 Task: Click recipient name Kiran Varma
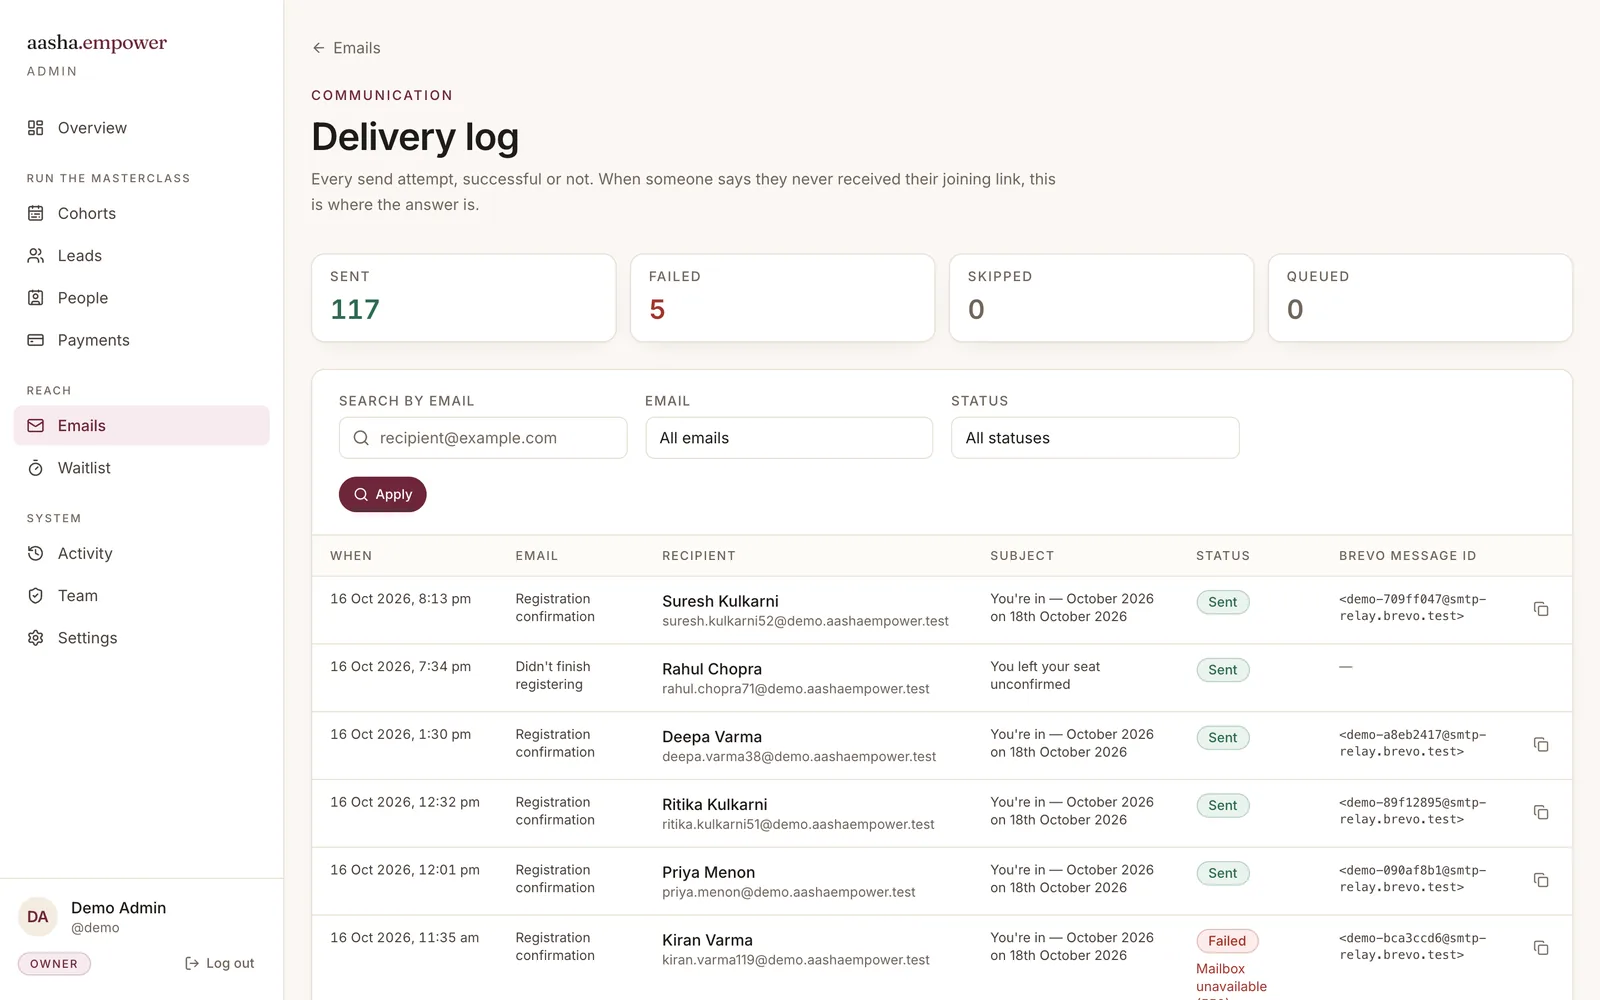[x=707, y=940]
